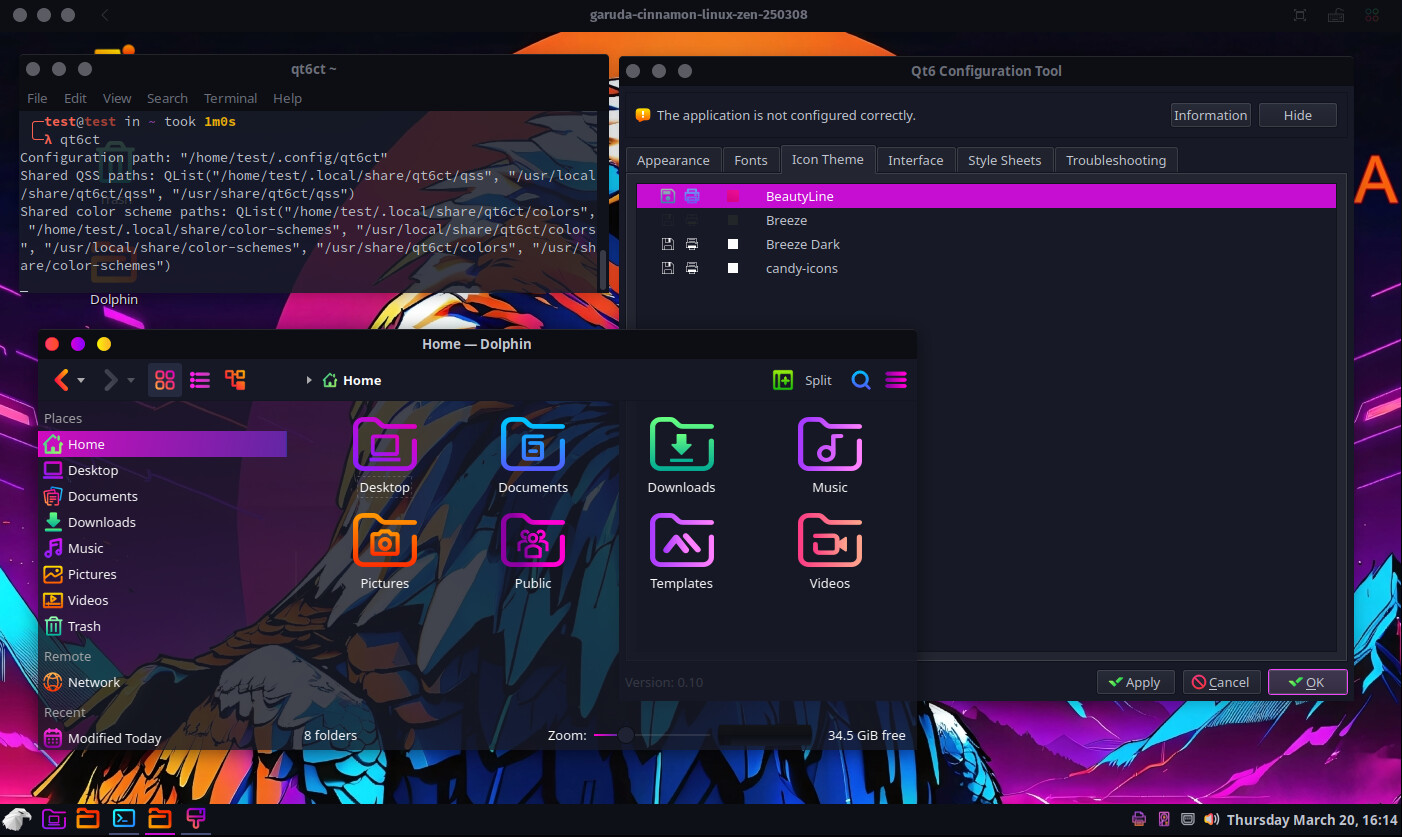Select the Templates folder in the file view
Screen dimensions: 1402x837
coord(681,551)
